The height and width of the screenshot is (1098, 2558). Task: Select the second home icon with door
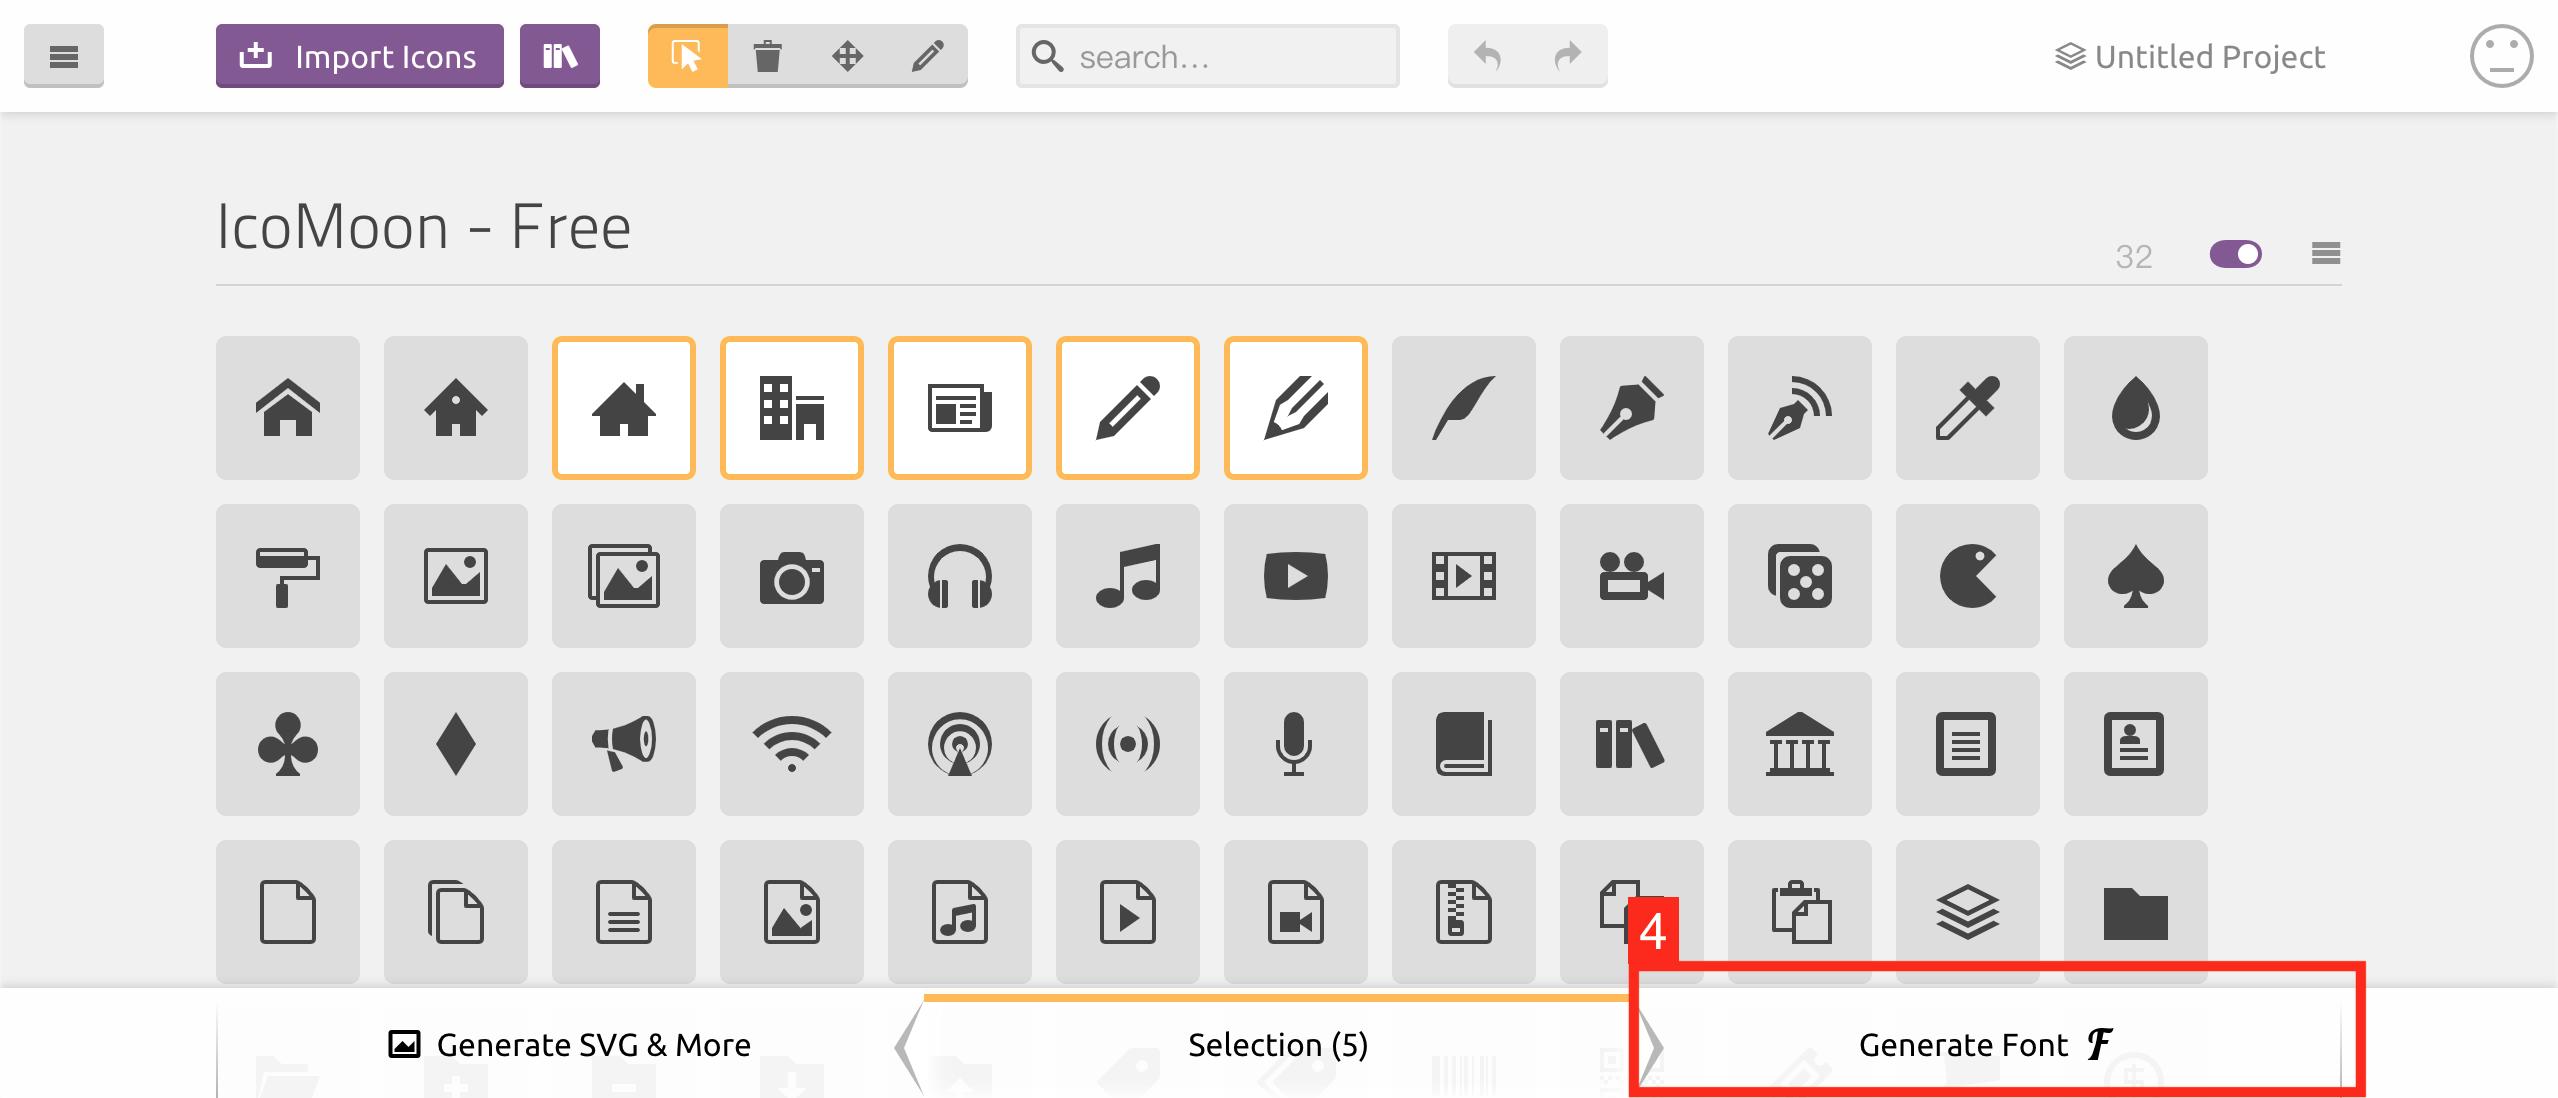456,408
